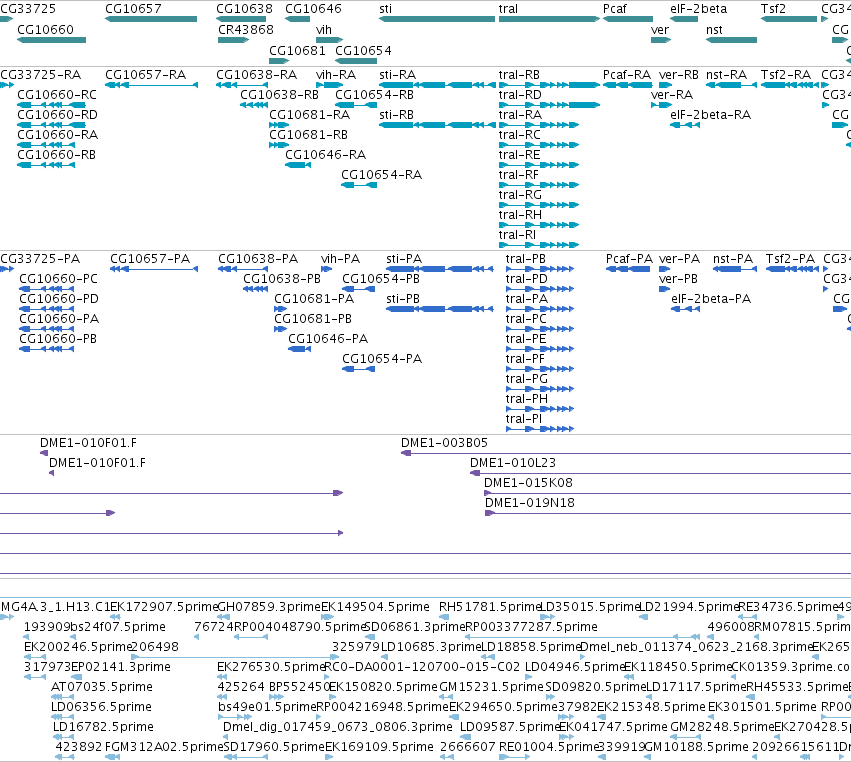
Task: Click the CR43868 gene feature
Action: coord(233,40)
